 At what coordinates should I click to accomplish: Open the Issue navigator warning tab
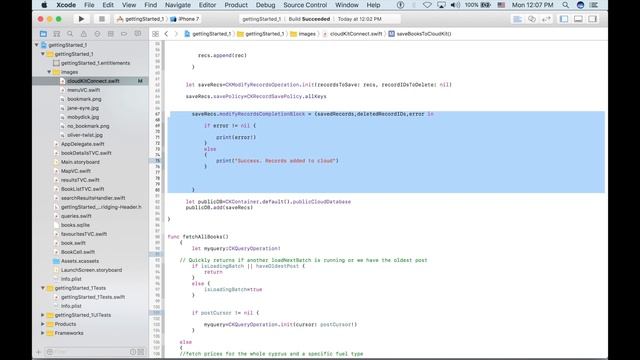point(84,34)
